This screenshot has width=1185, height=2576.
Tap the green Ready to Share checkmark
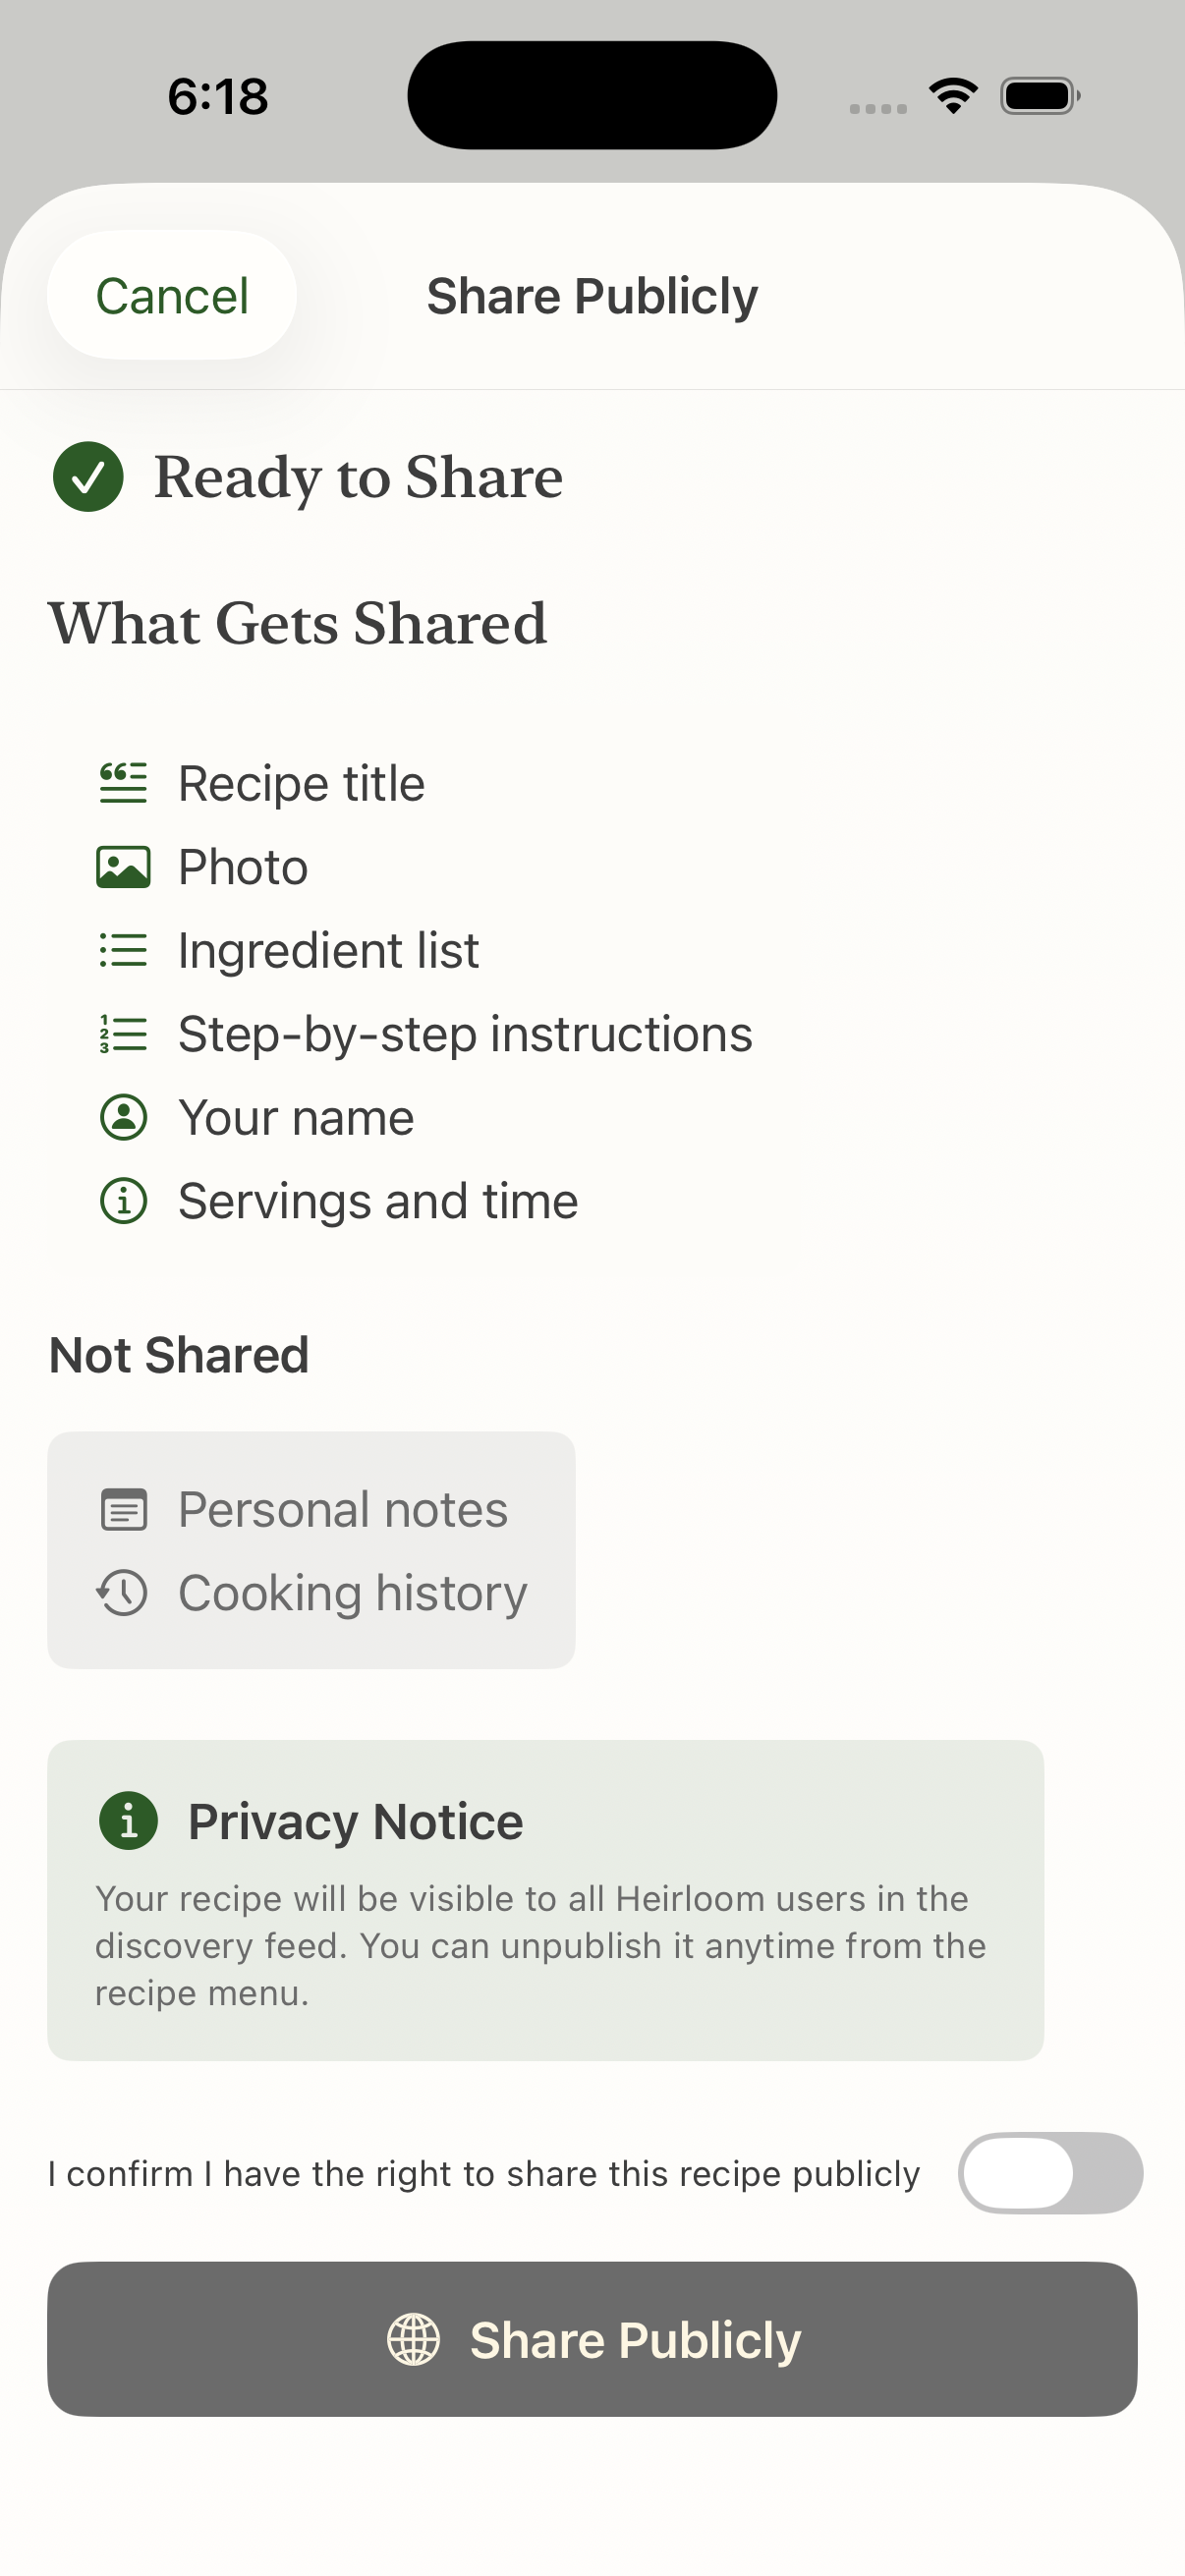click(x=88, y=477)
